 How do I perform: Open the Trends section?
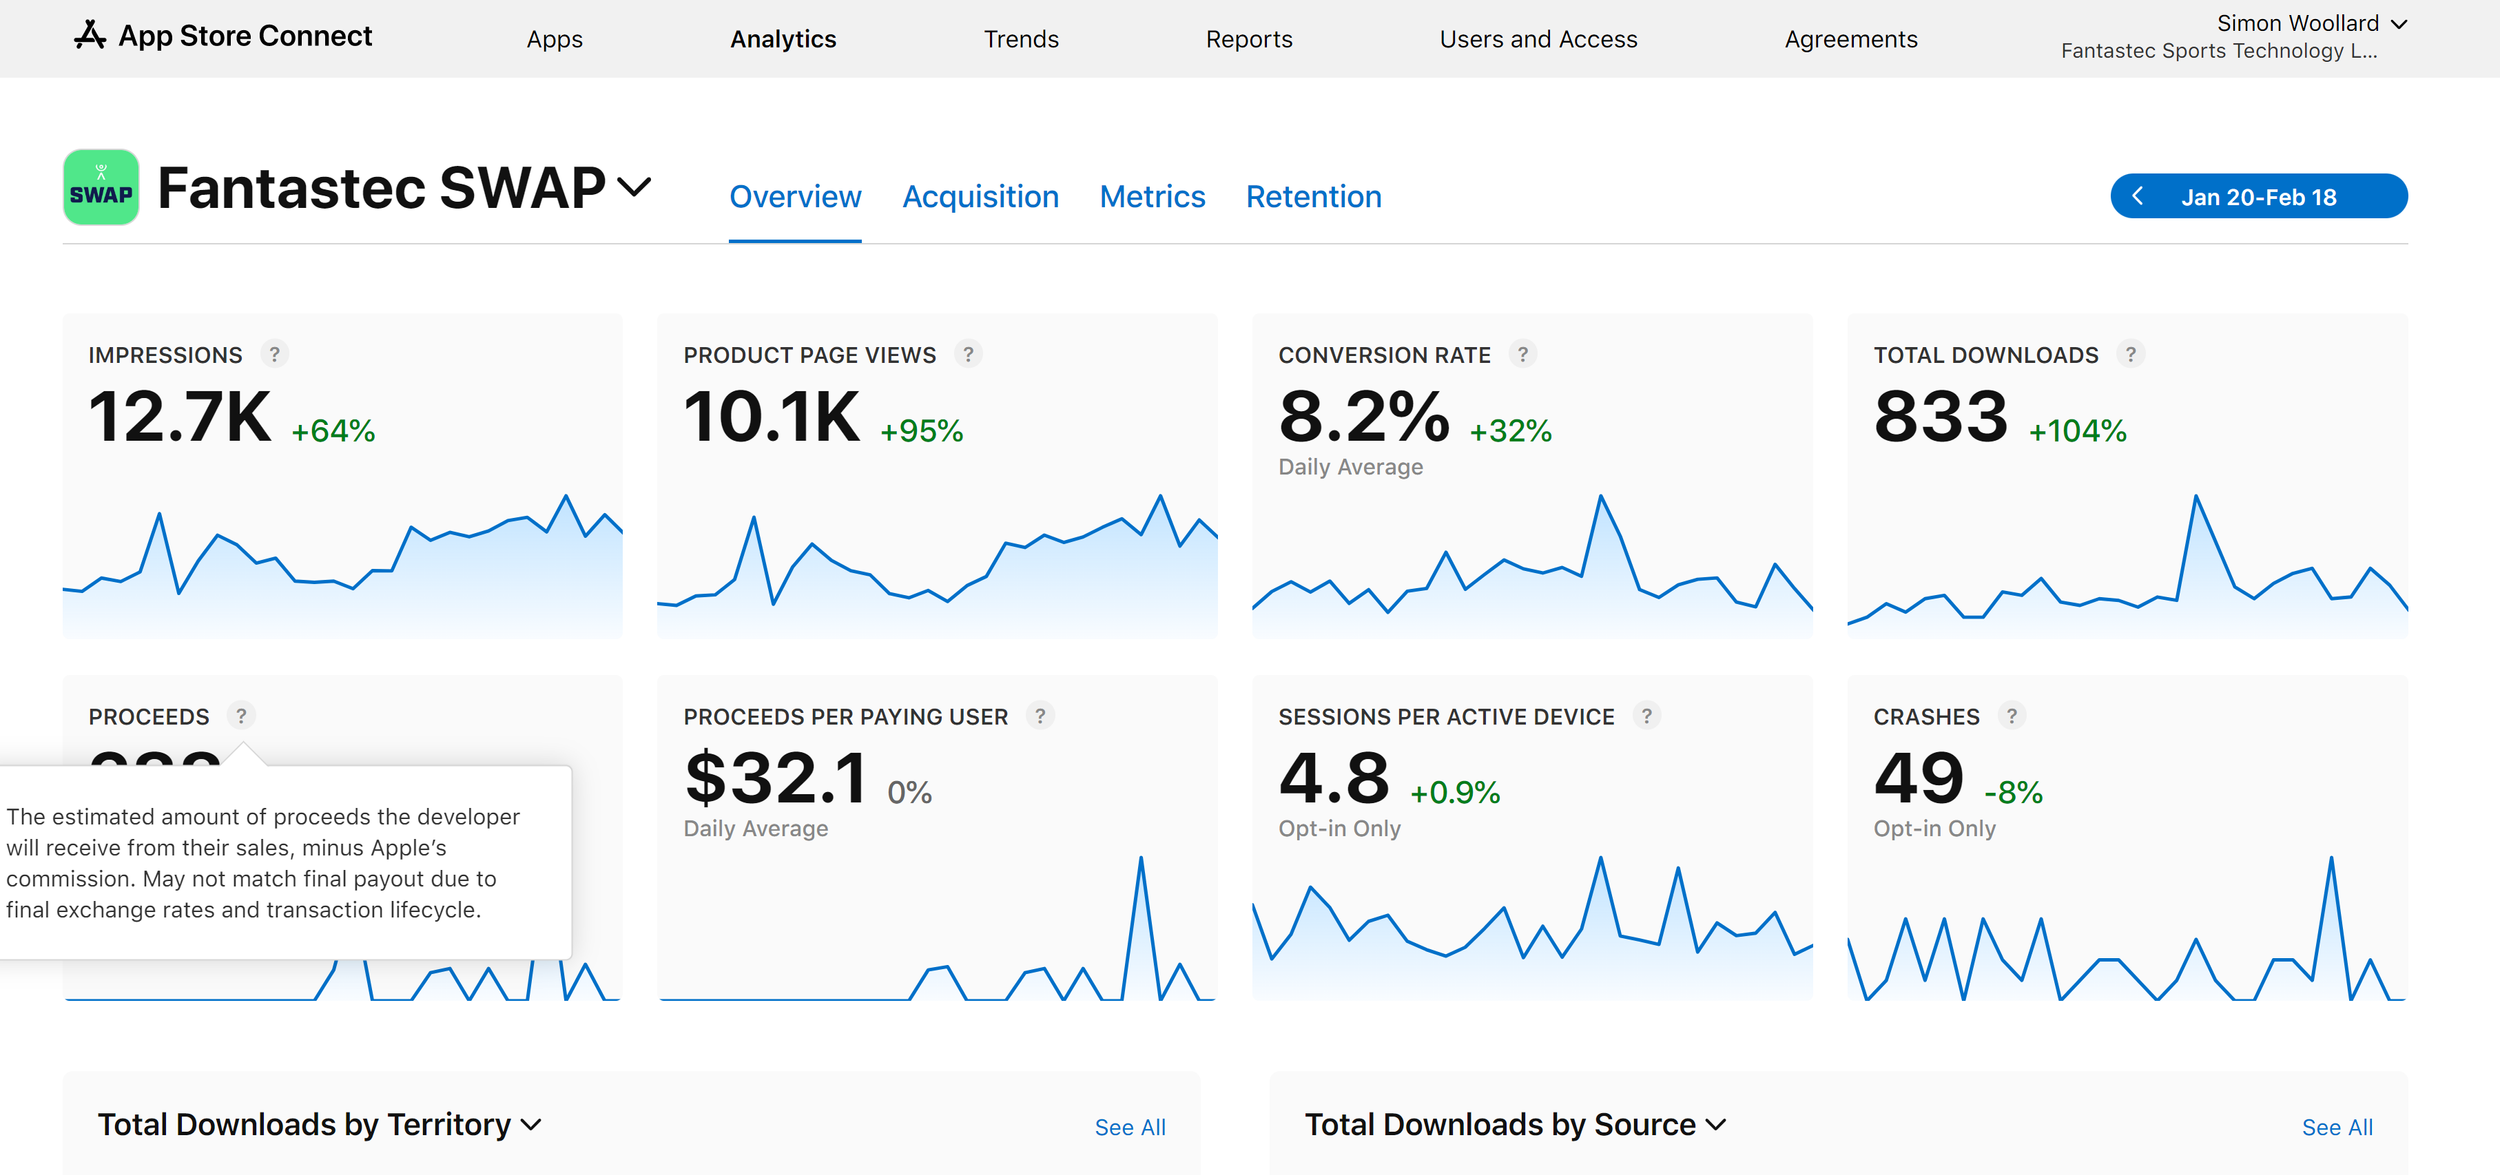(x=1021, y=39)
